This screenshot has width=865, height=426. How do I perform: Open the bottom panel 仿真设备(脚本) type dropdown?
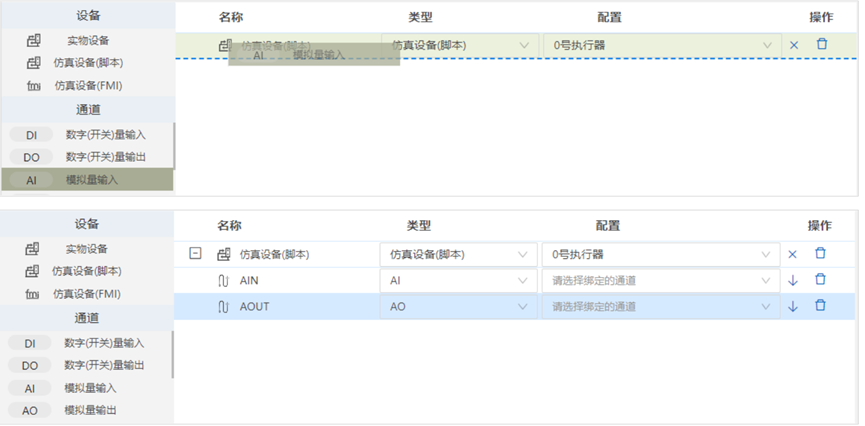pos(458,254)
